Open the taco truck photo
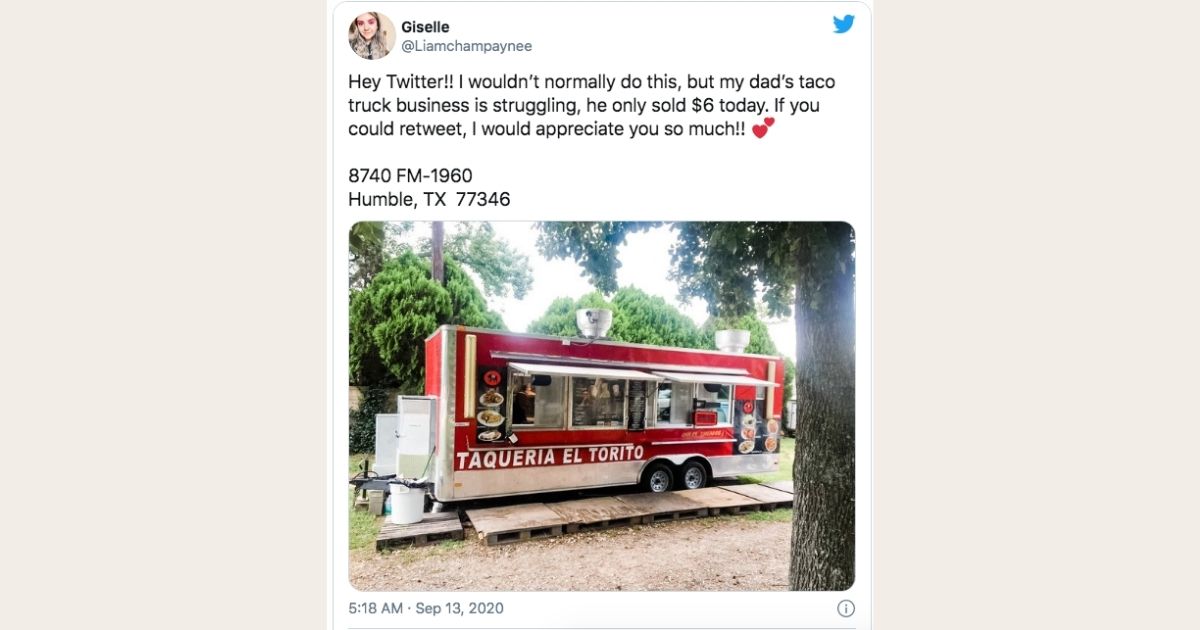Viewport: 1200px width, 630px height. (601, 406)
